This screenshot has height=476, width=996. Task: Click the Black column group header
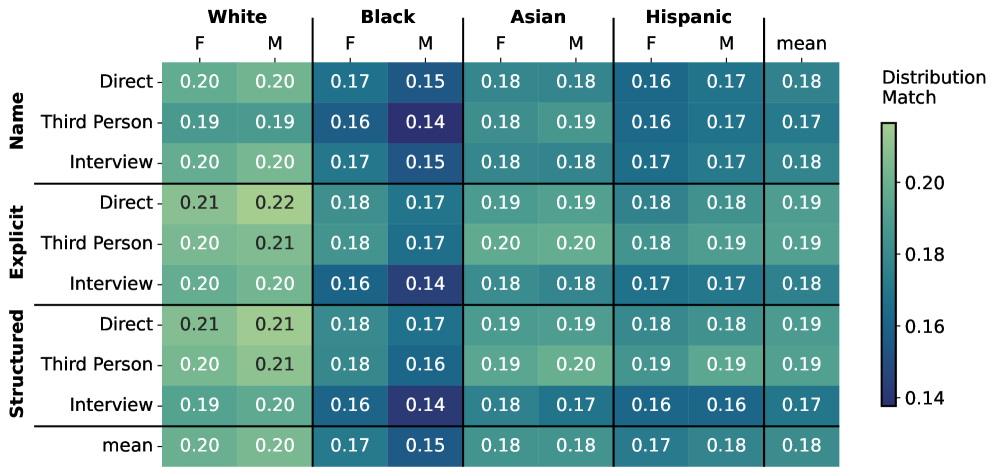click(x=387, y=17)
